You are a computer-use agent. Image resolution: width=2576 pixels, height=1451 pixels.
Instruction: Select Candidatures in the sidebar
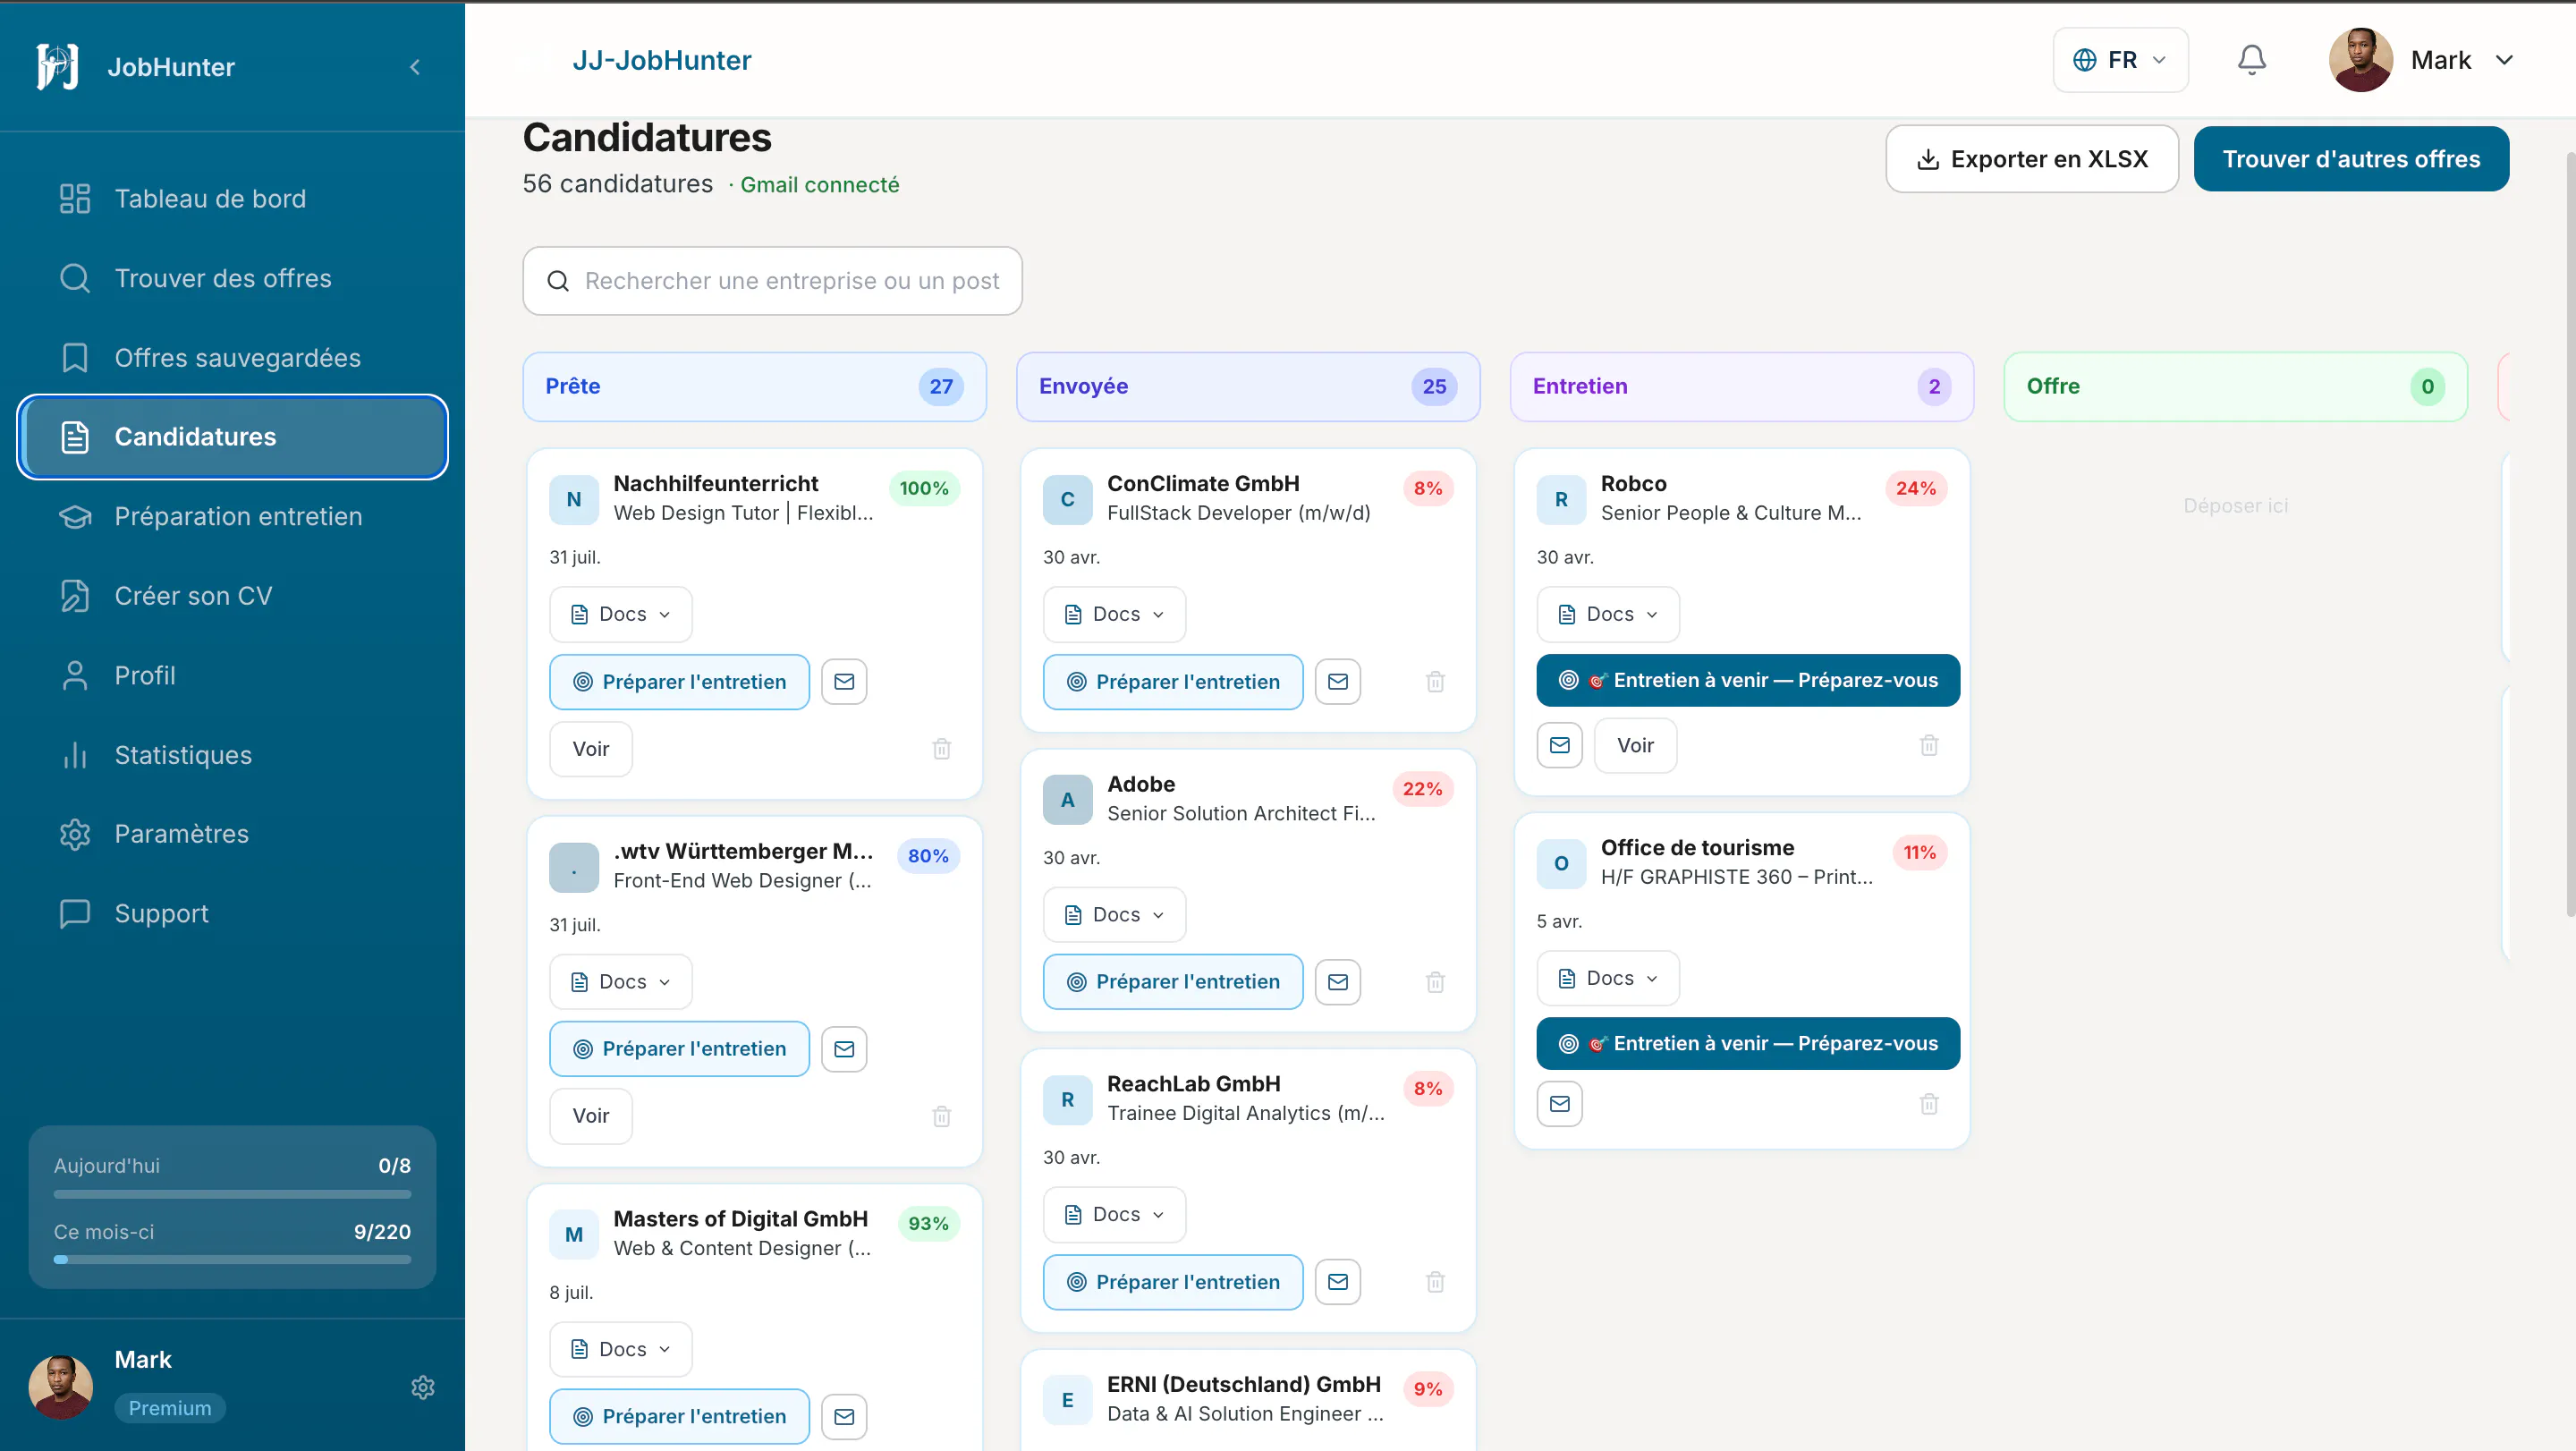pyautogui.click(x=232, y=437)
